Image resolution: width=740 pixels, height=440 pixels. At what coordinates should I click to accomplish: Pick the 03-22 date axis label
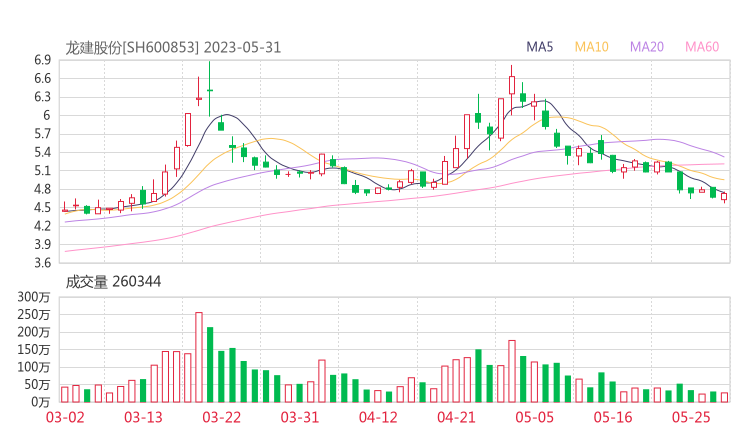[221, 416]
